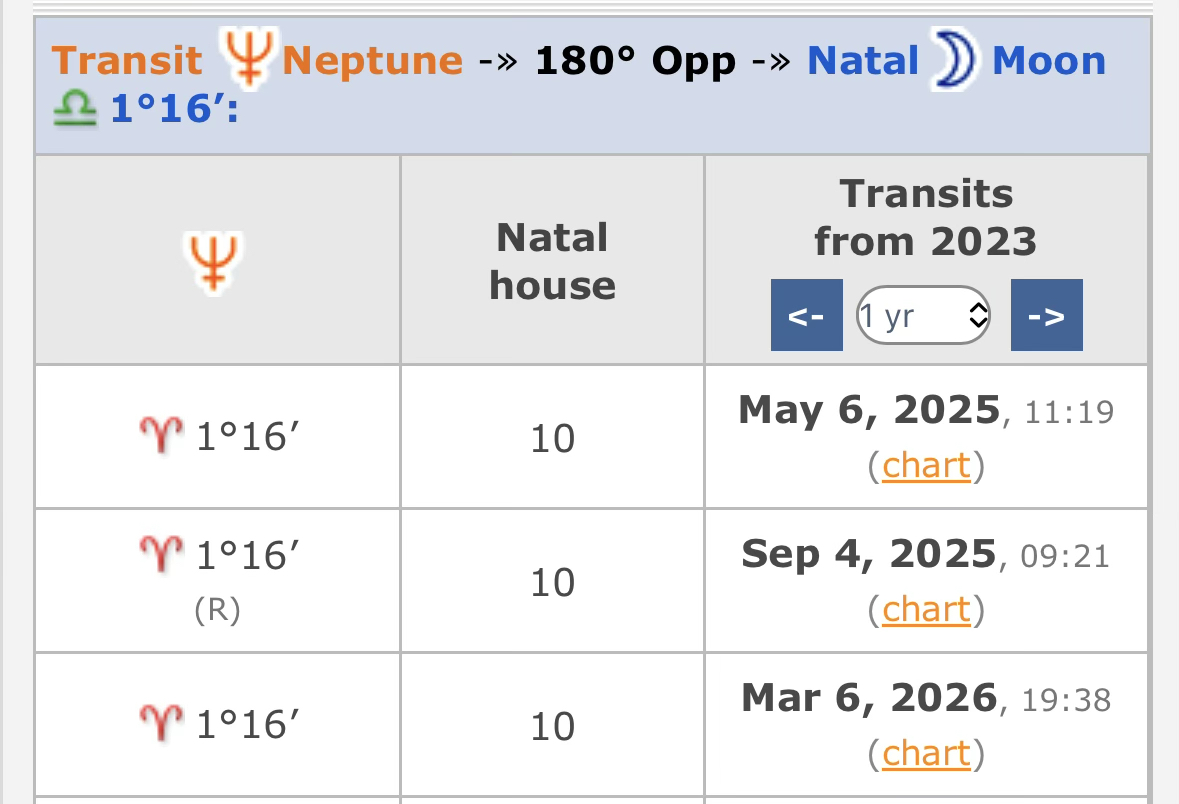
Task: Open the 1 yr time span dropdown
Action: click(x=923, y=316)
